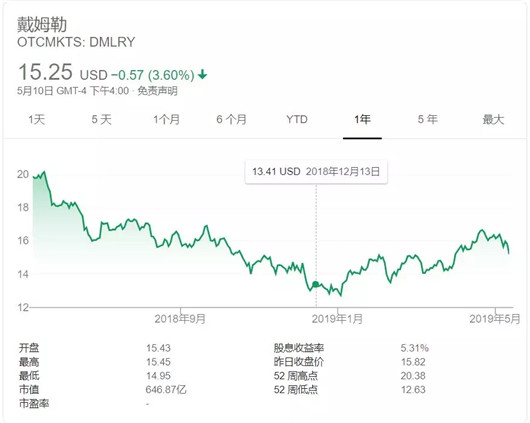The height and width of the screenshot is (423, 530).
Task: Select the 1天 time range tab
Action: (37, 119)
